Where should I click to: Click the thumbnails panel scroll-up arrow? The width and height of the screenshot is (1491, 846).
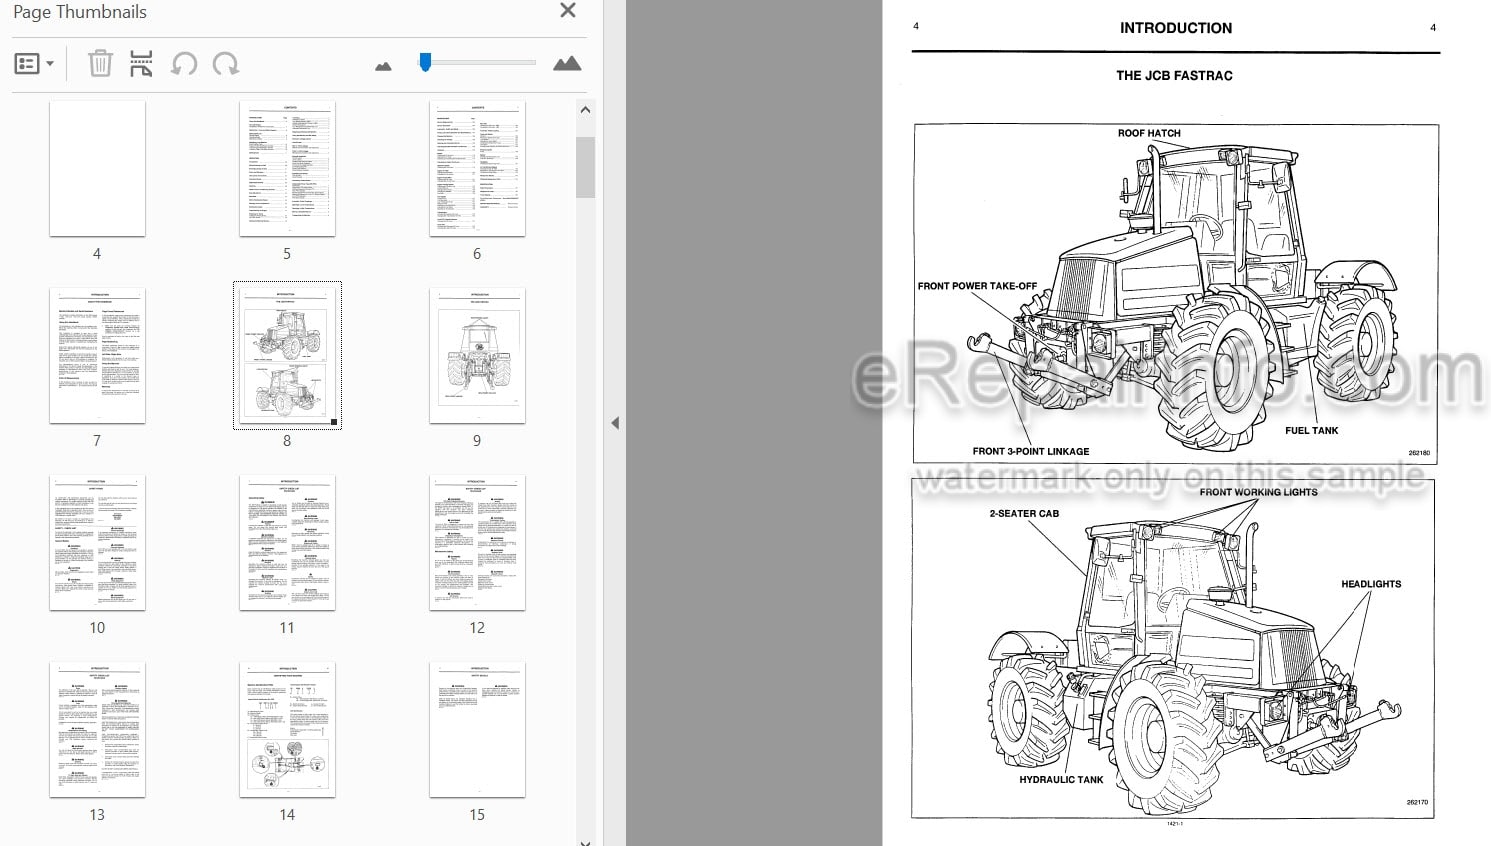(585, 110)
